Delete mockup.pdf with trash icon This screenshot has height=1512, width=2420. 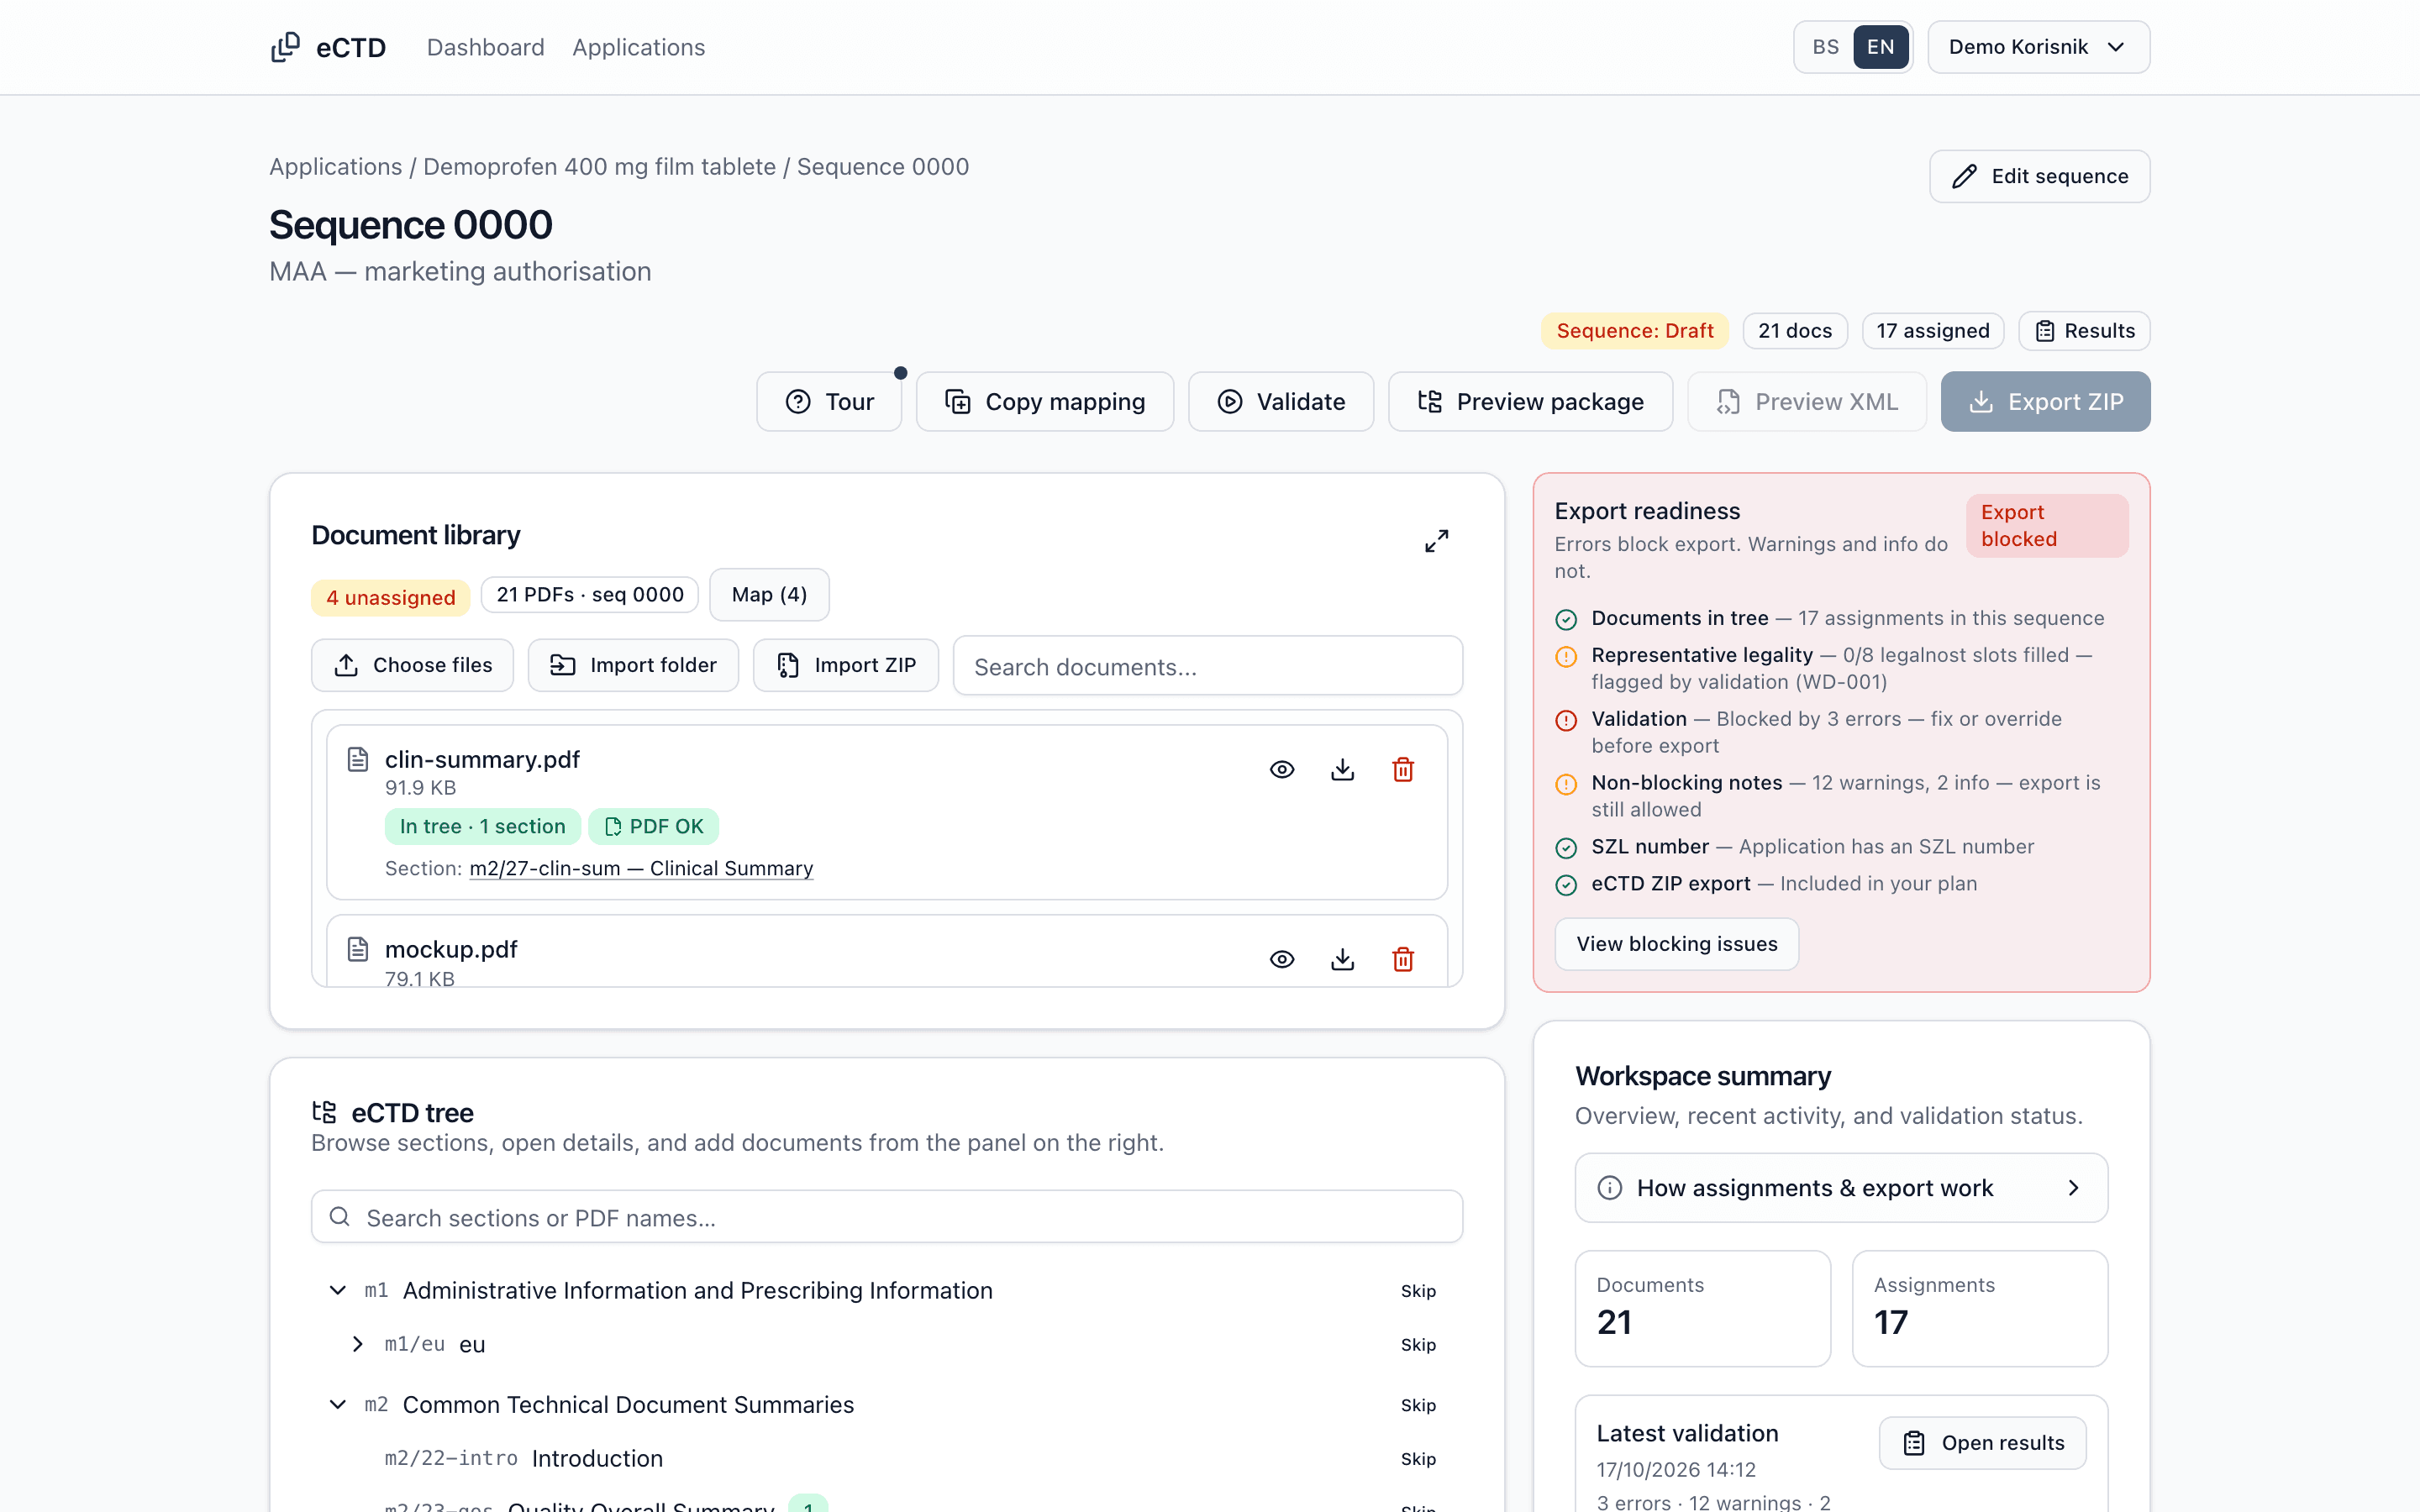point(1403,959)
